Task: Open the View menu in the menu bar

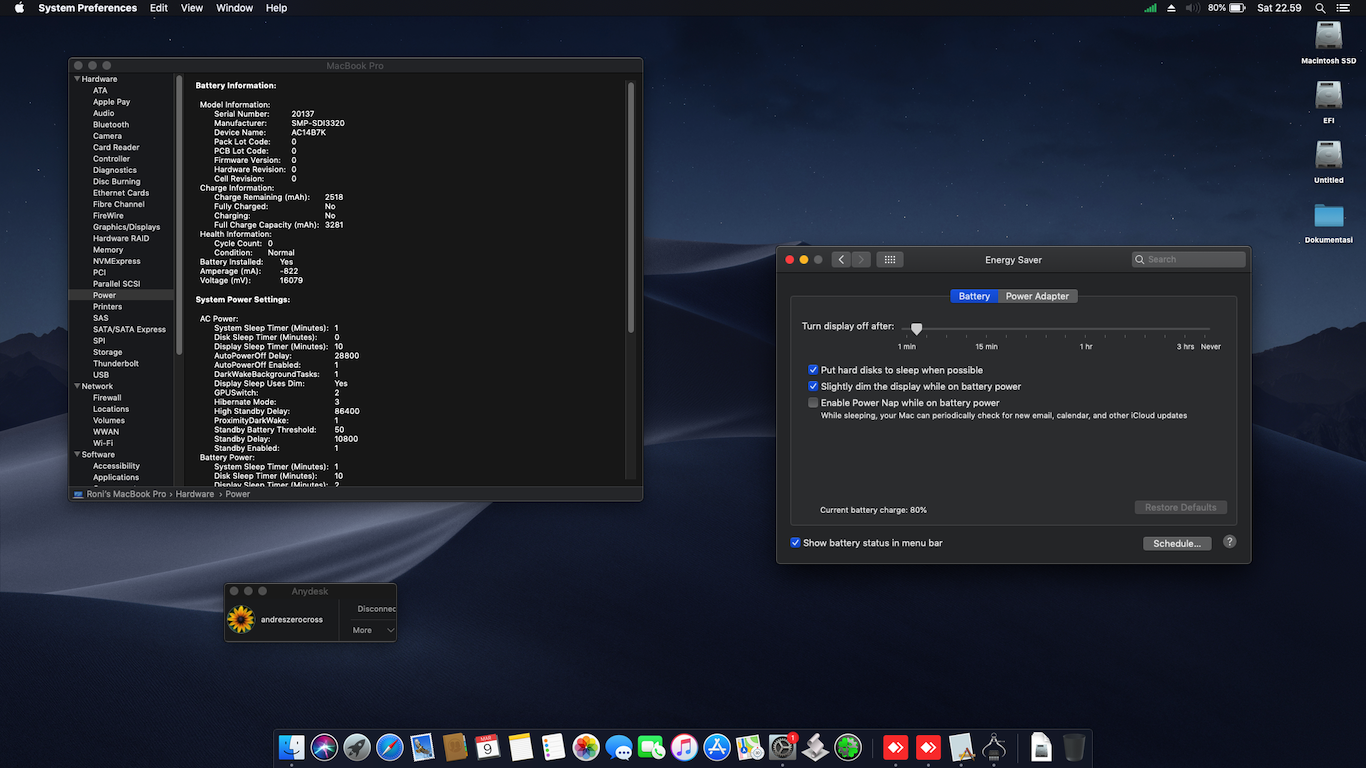Action: 192,8
